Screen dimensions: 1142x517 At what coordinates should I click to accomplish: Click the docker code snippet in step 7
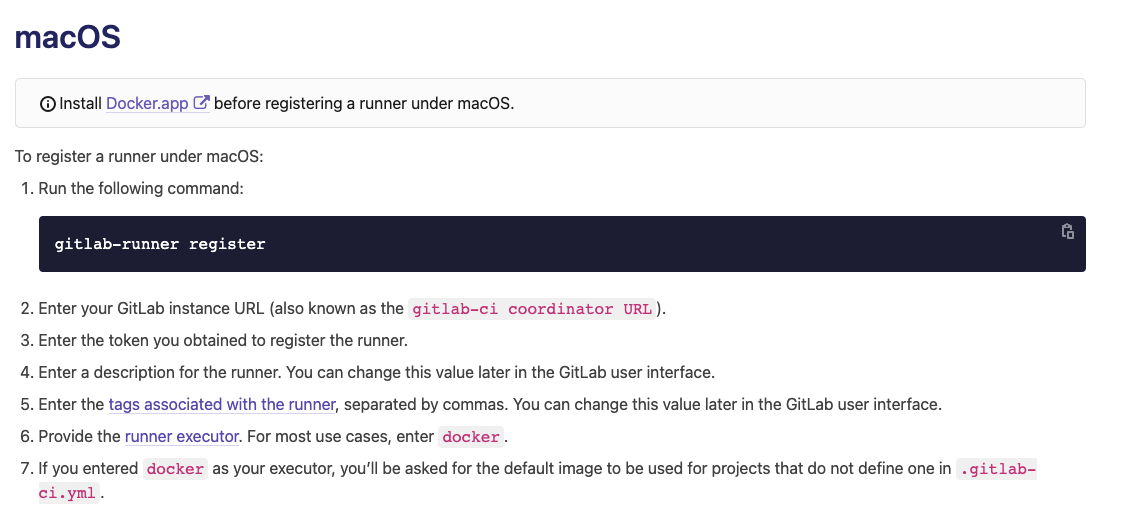click(x=175, y=469)
